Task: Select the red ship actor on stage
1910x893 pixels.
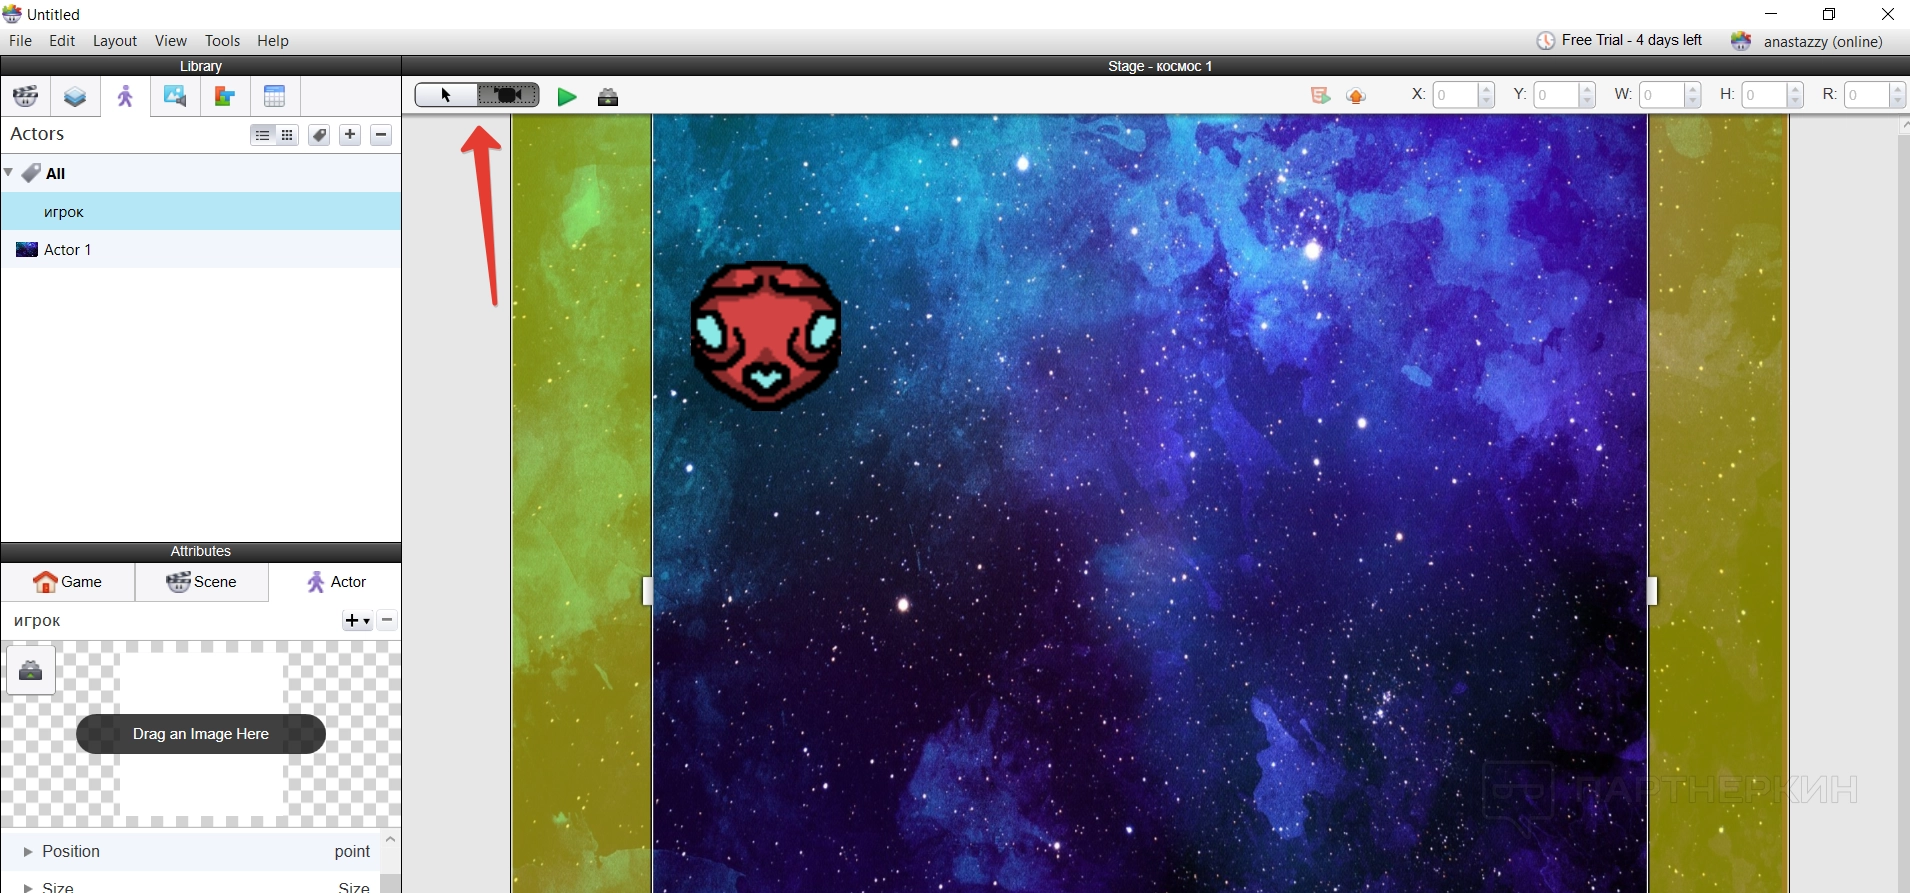Action: click(x=766, y=336)
